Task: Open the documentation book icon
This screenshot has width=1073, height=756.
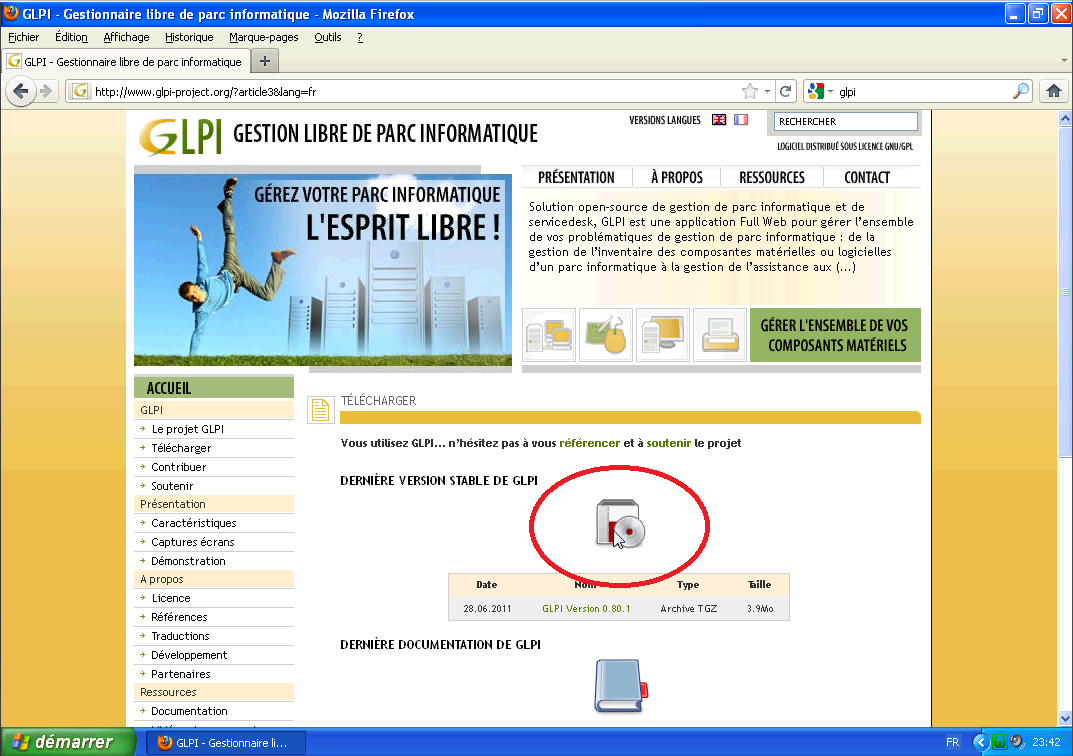Action: (x=621, y=686)
